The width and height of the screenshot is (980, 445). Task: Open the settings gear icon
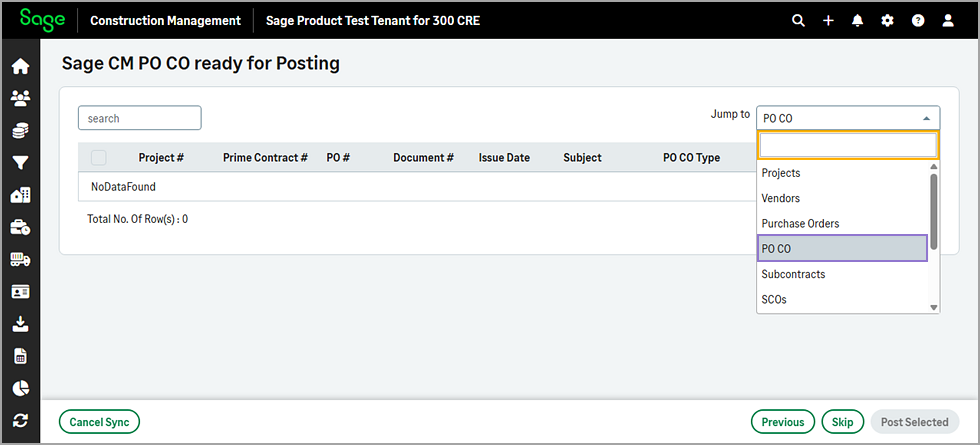click(888, 21)
